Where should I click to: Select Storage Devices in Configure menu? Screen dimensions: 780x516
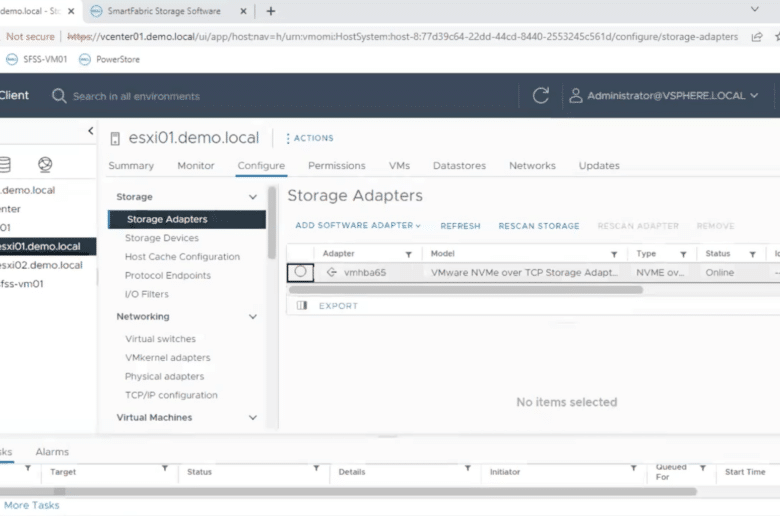162,238
